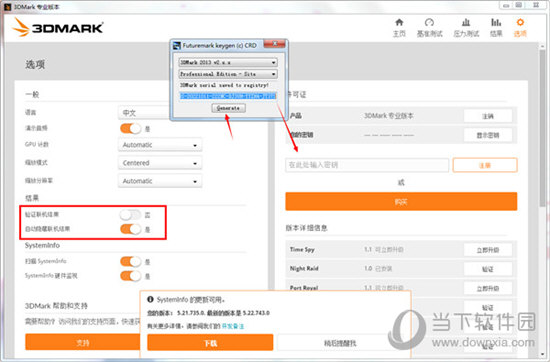Click the upgrade button in Port Royal row

pyautogui.click(x=488, y=288)
